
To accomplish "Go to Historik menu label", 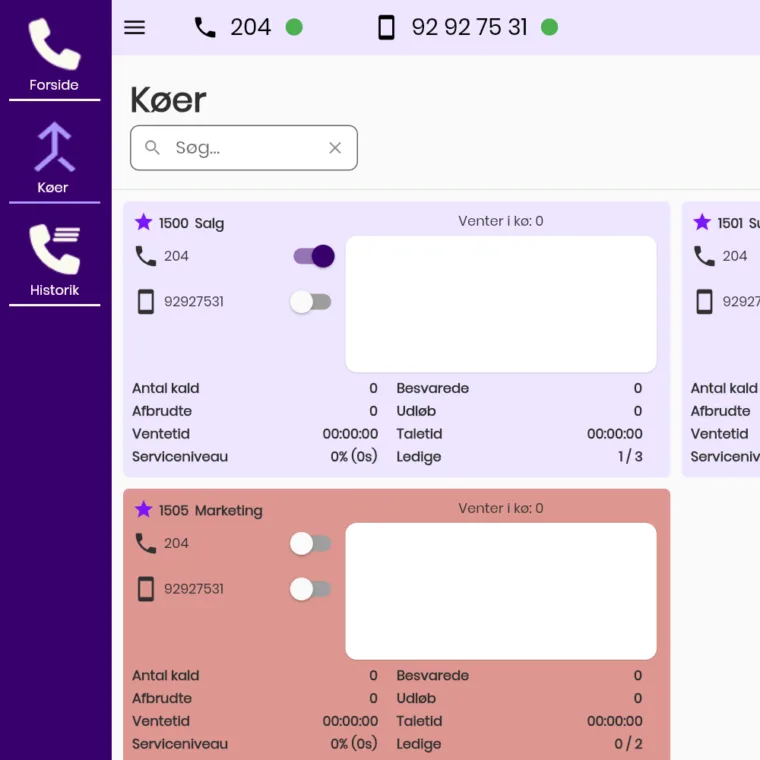I will coord(54,290).
